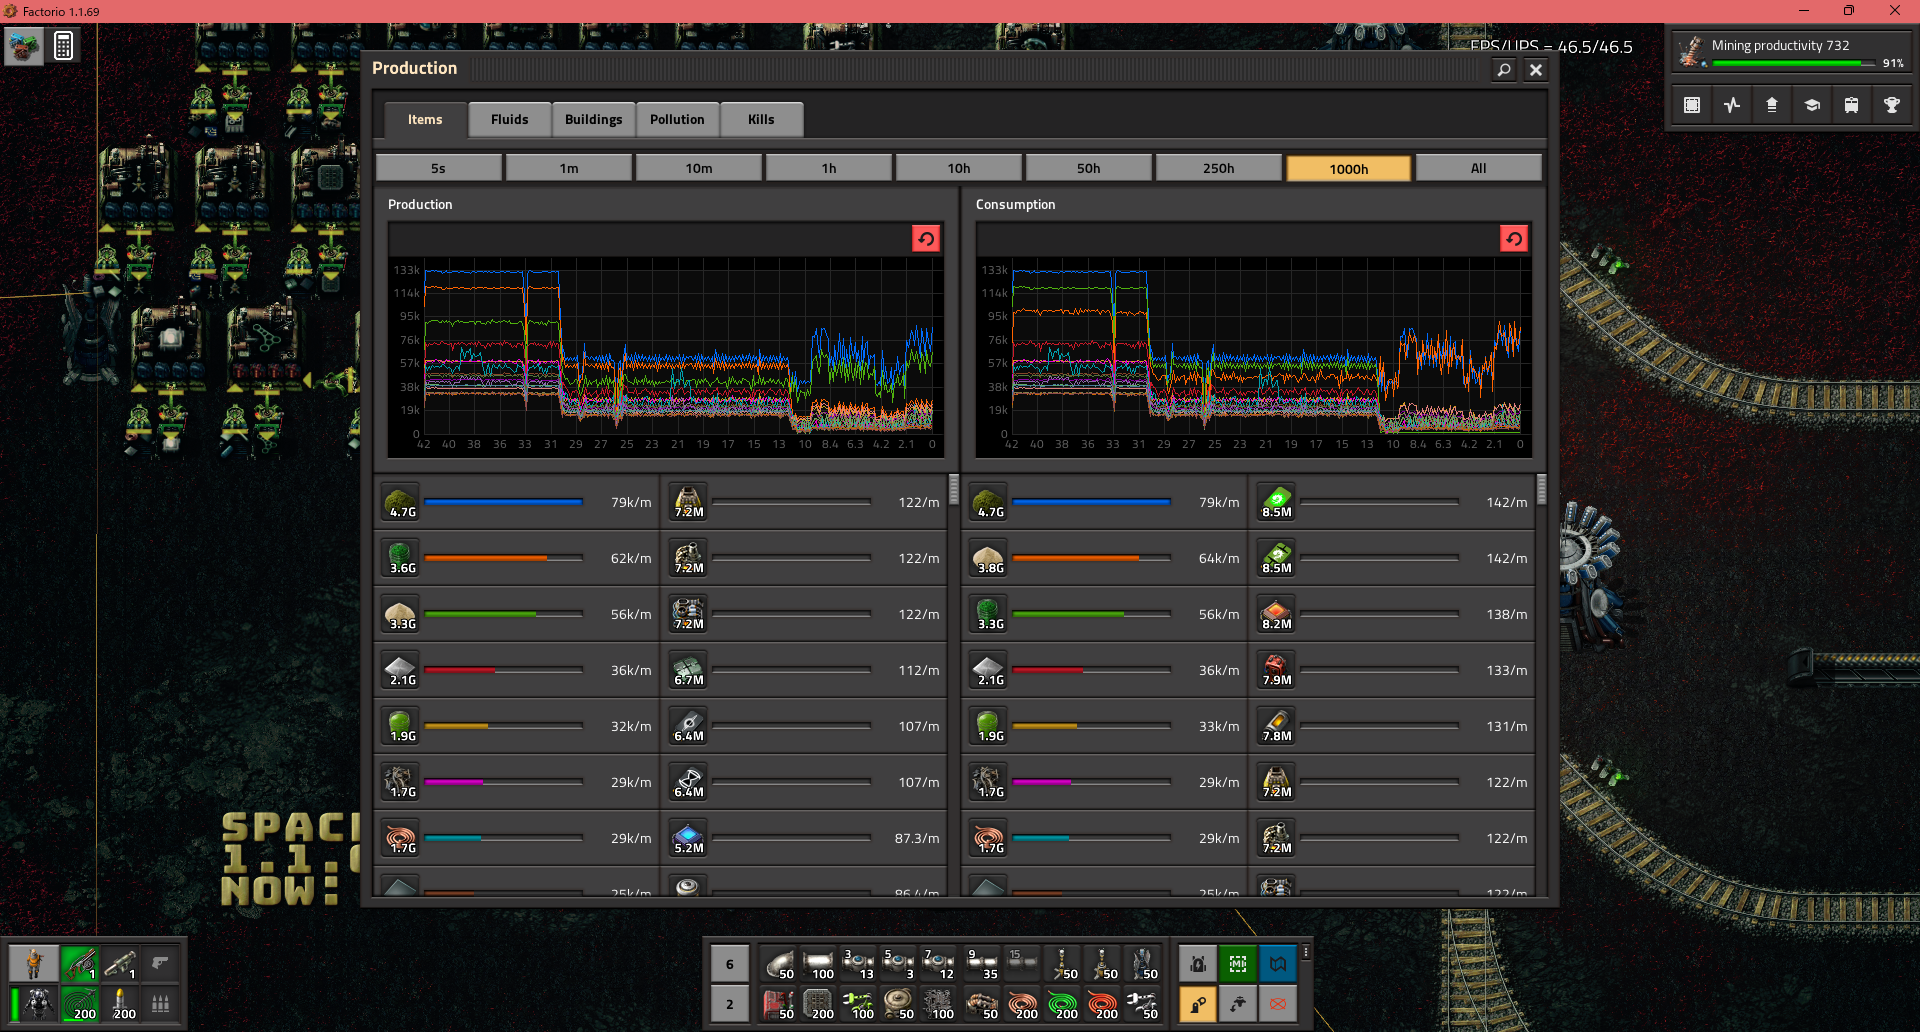Toggle the yellow highlighted shortcut button
Image resolution: width=1920 pixels, height=1032 pixels.
pyautogui.click(x=1198, y=1004)
